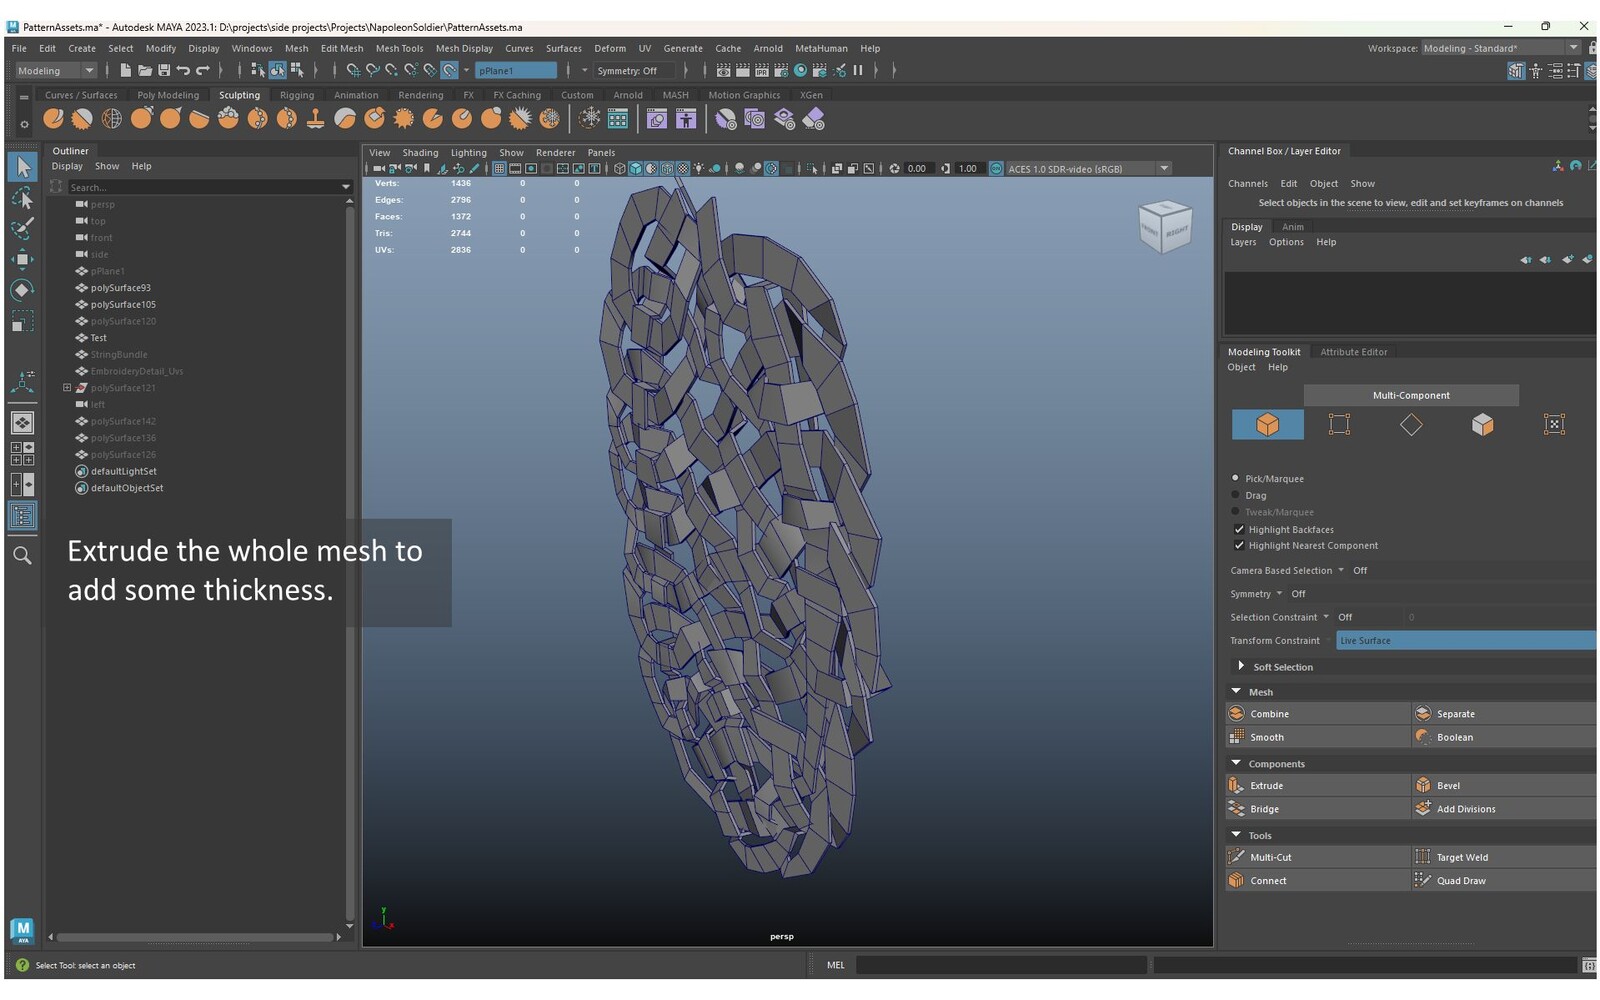1600x1000 pixels.
Task: Click the Bevel tool icon
Action: tap(1423, 786)
